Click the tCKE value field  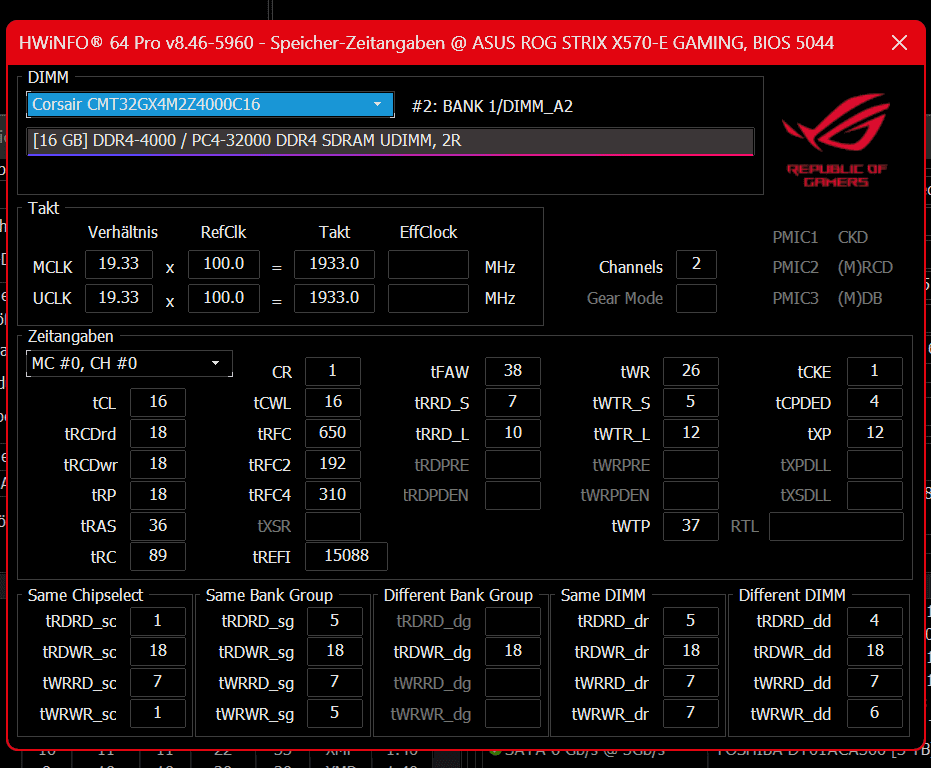click(x=875, y=371)
